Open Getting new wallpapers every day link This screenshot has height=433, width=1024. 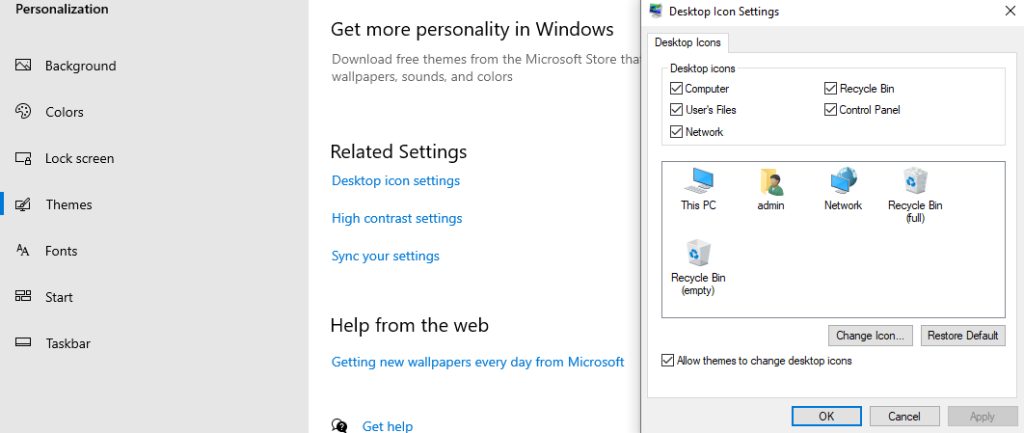478,362
